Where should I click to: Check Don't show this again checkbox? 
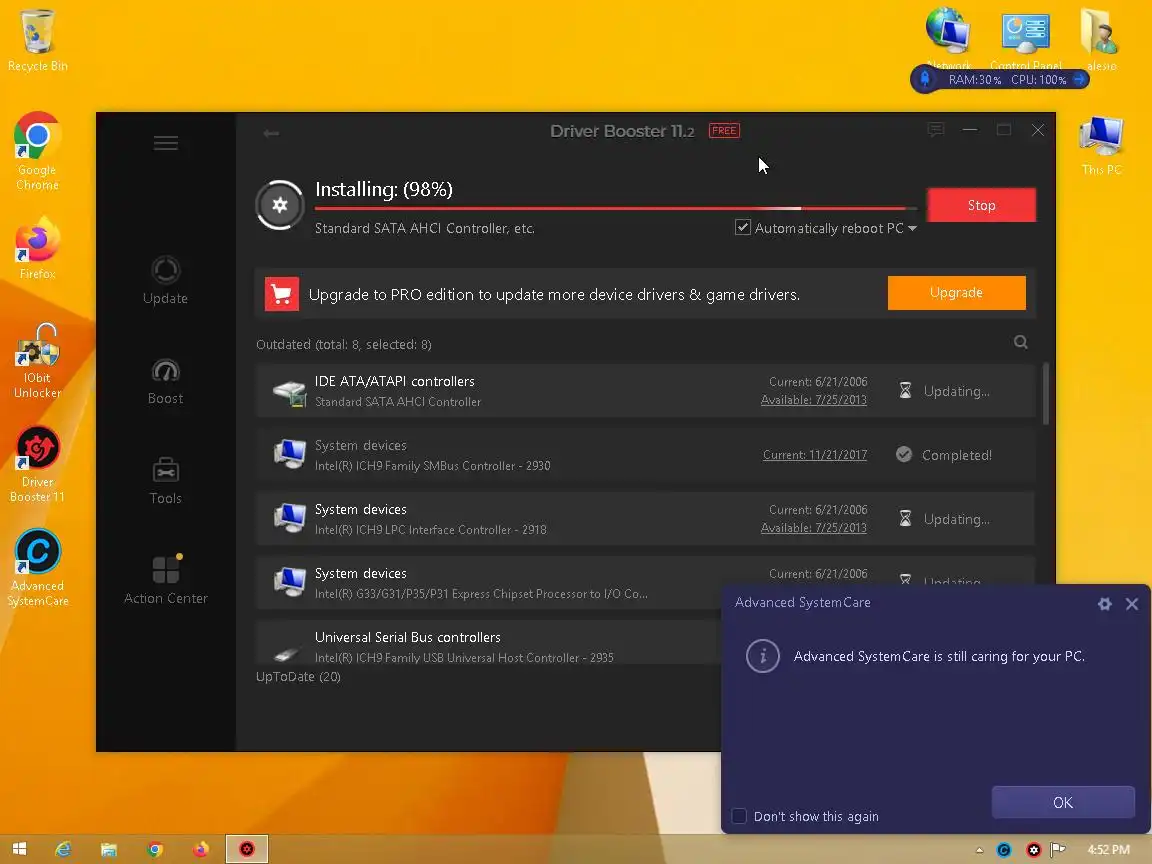pyautogui.click(x=739, y=816)
